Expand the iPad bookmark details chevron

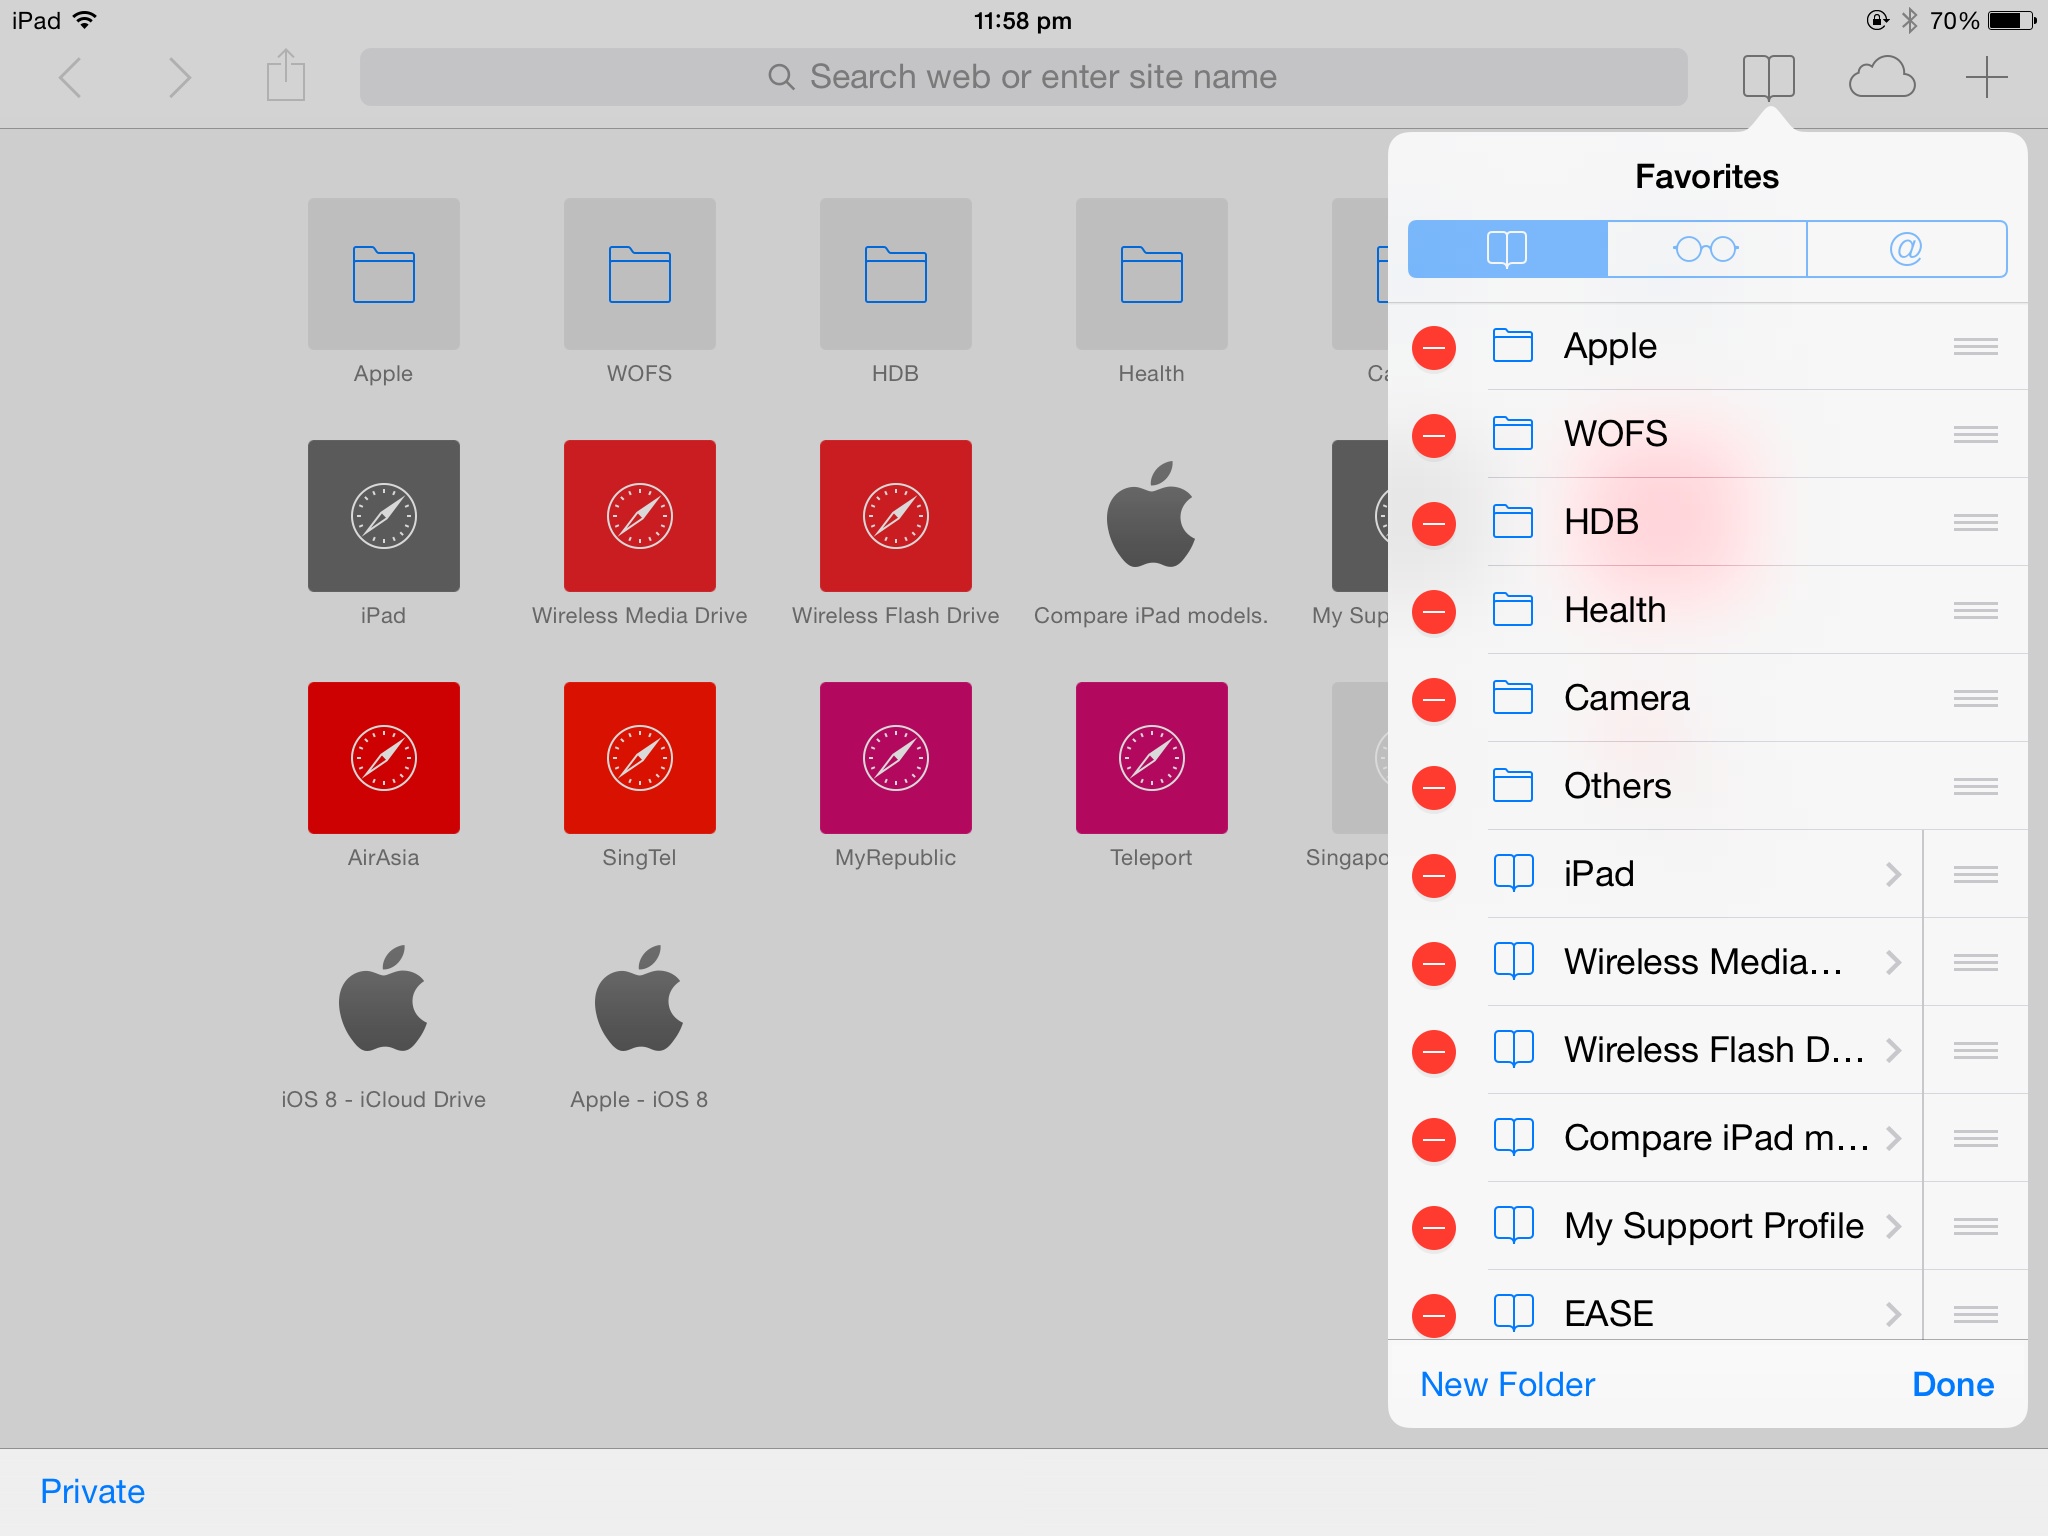tap(1895, 873)
